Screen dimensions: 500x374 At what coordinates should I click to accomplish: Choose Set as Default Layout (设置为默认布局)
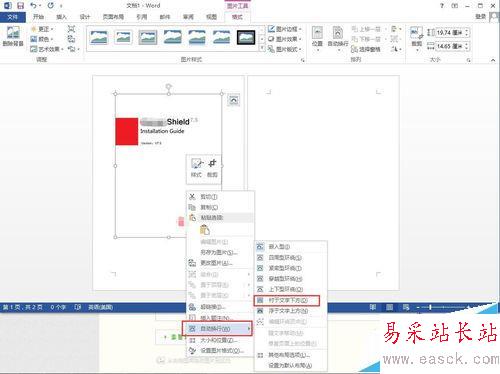pyautogui.click(x=290, y=366)
